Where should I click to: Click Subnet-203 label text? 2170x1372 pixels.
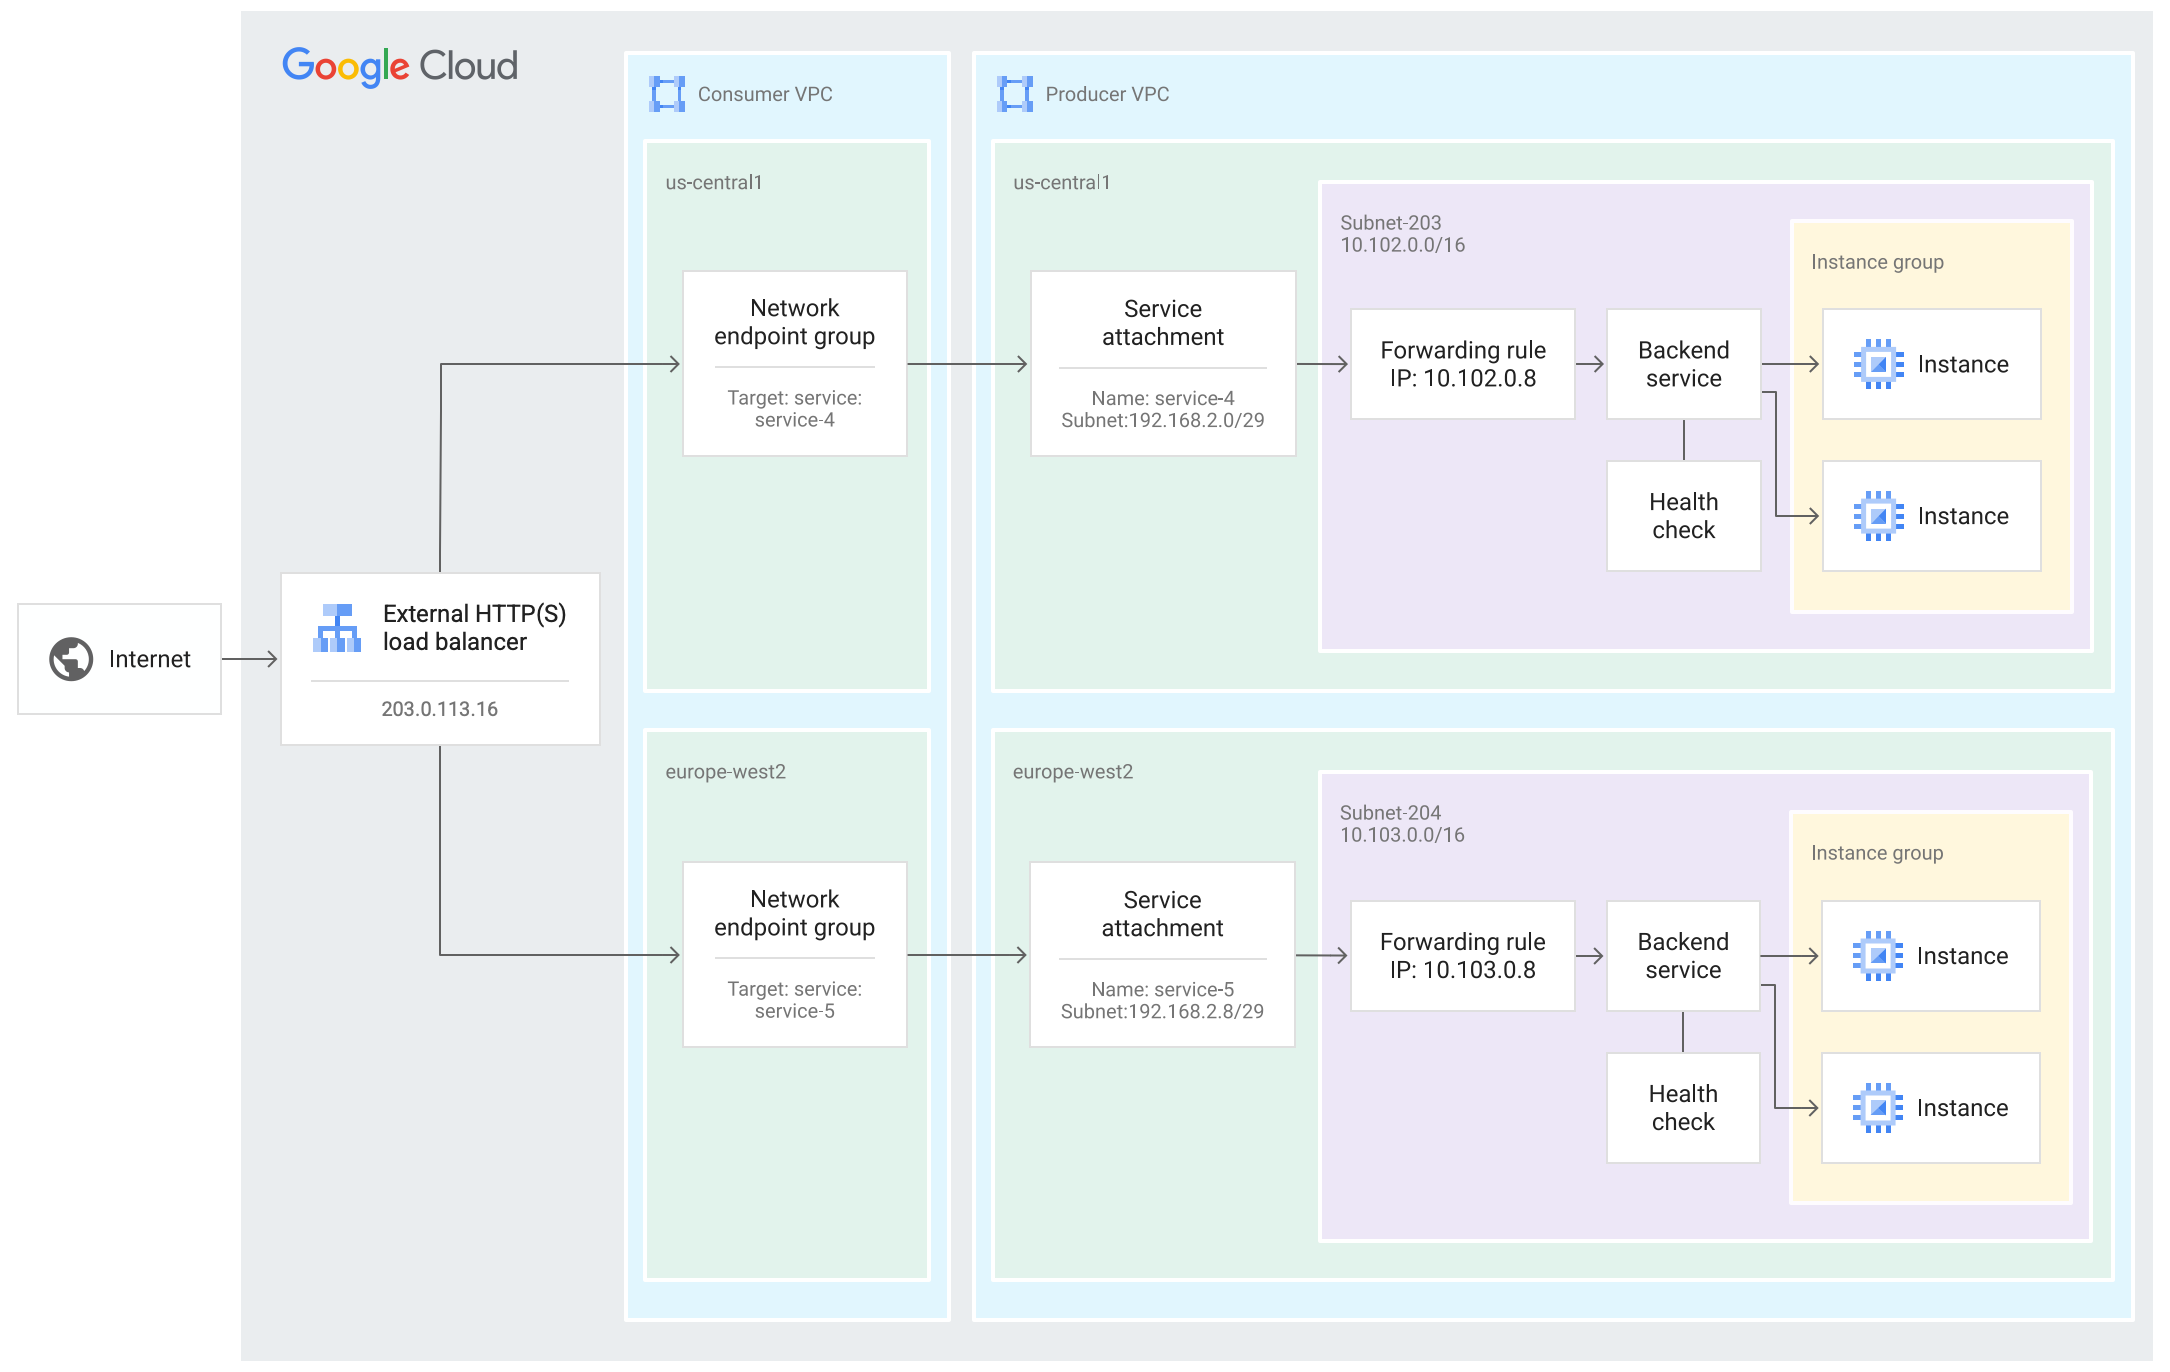pos(1391,223)
